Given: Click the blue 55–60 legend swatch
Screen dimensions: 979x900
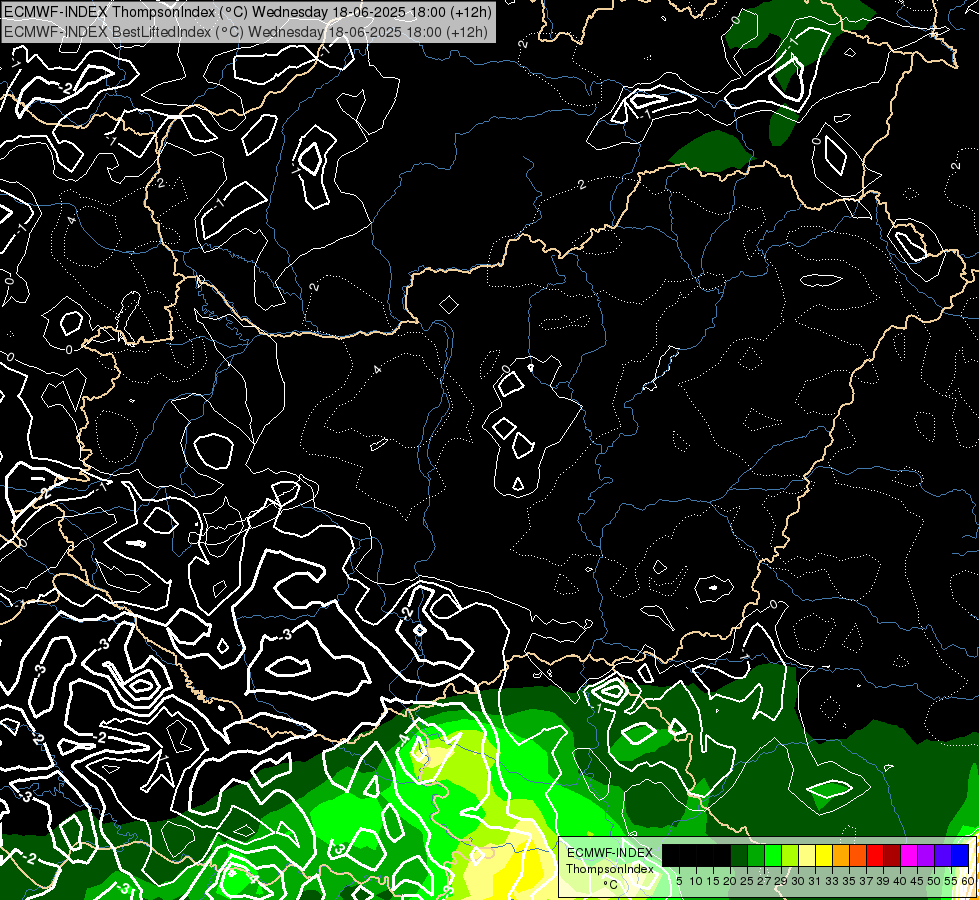Looking at the screenshot, I should 960,855.
